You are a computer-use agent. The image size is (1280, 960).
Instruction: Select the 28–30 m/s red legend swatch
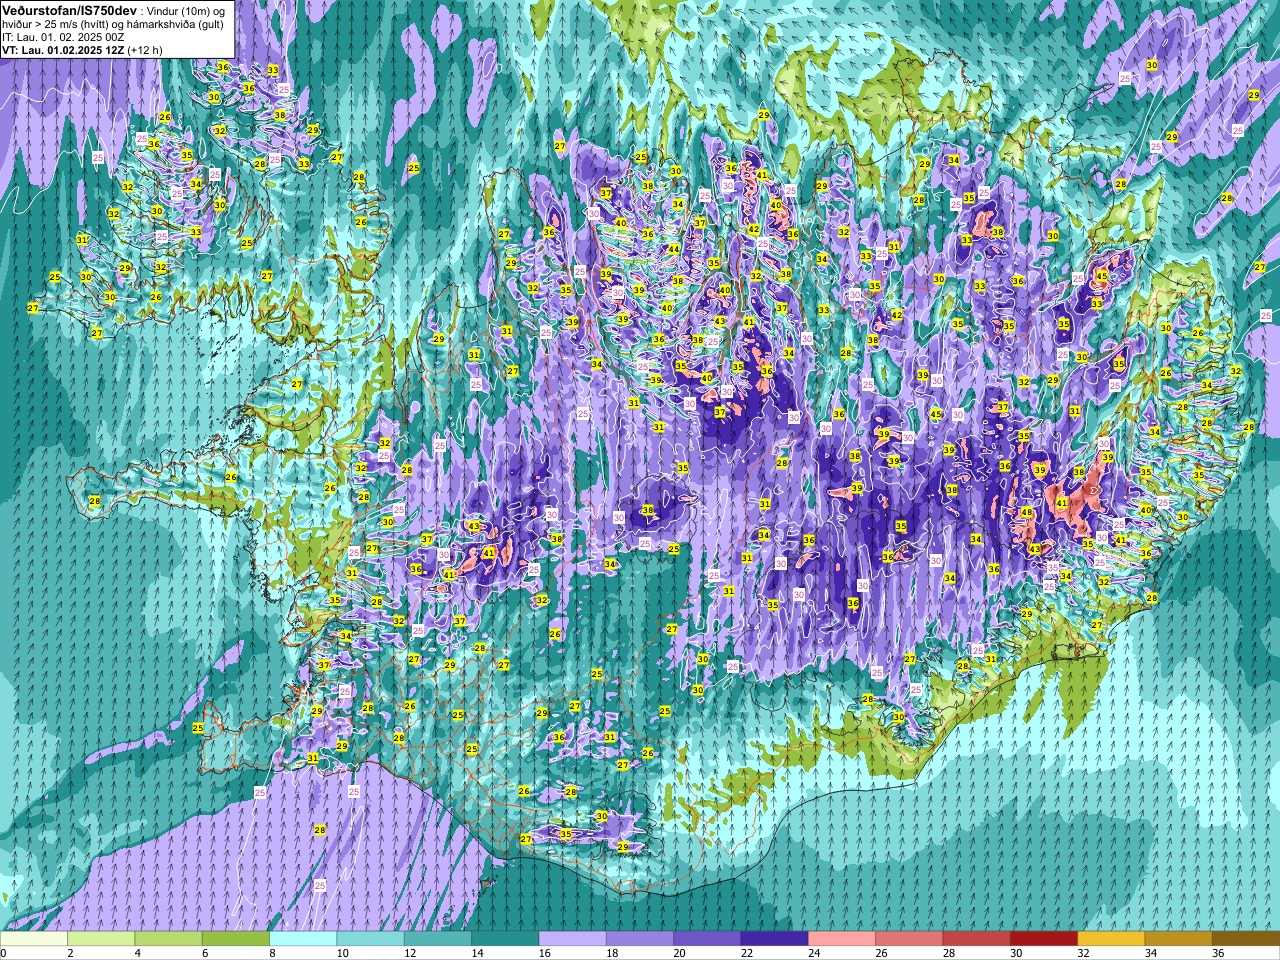[x=975, y=939]
